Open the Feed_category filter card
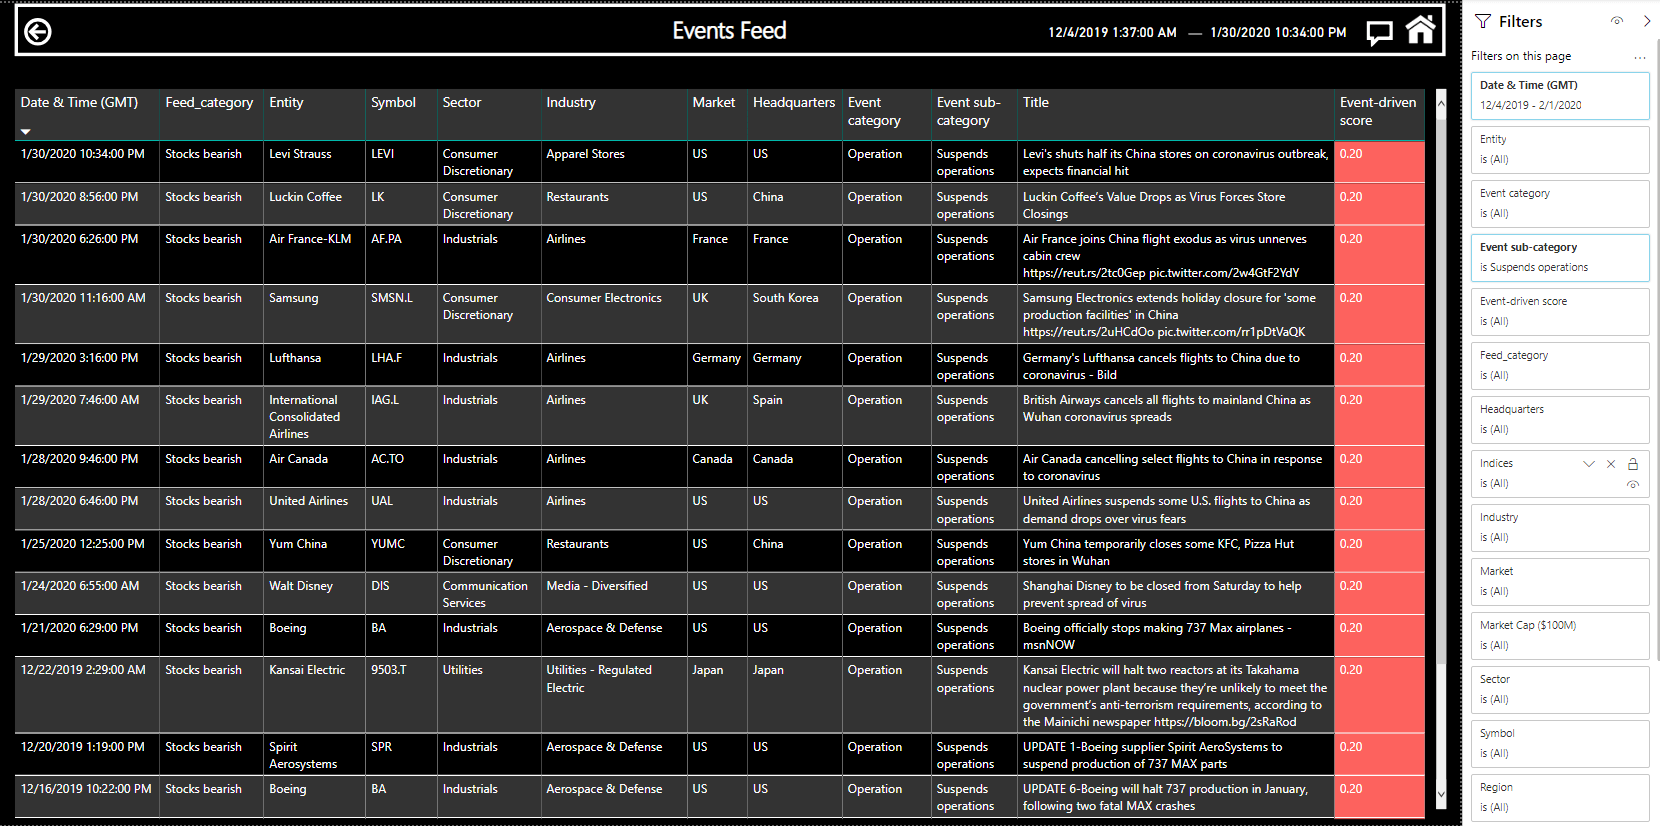1660x826 pixels. click(1560, 366)
